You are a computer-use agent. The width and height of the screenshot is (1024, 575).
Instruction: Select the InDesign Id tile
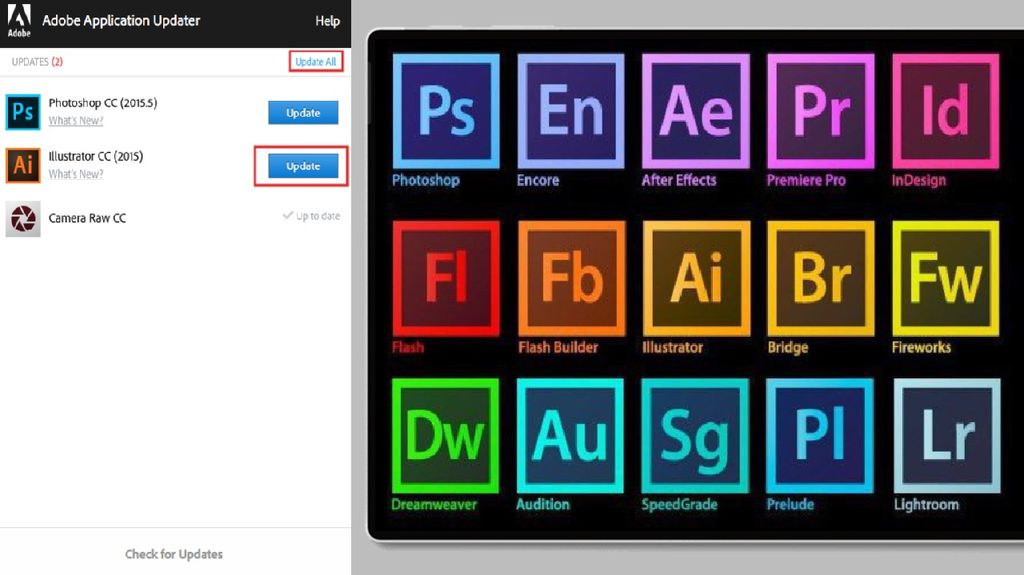[x=946, y=111]
